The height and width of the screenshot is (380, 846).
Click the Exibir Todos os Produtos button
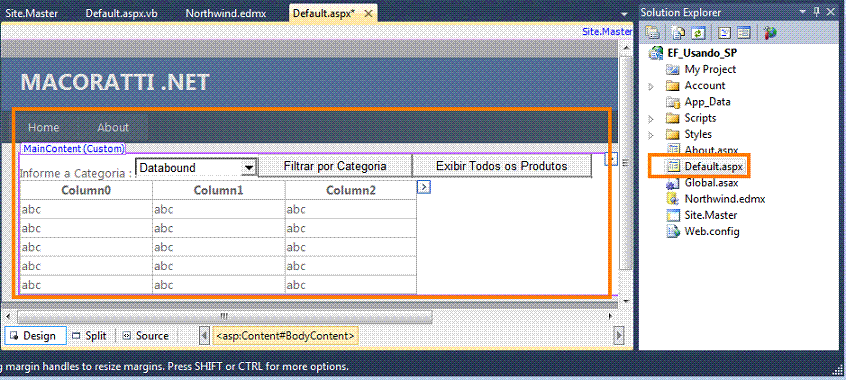(502, 166)
